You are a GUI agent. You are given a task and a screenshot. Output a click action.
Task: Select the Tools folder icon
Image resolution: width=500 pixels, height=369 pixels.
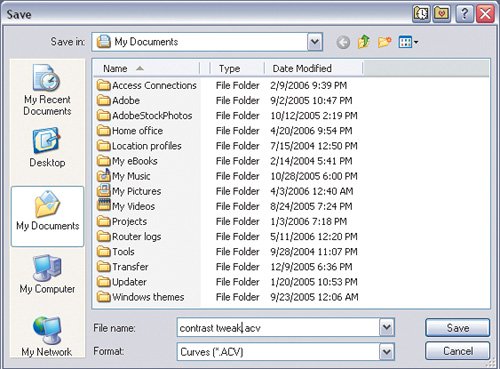coord(104,252)
